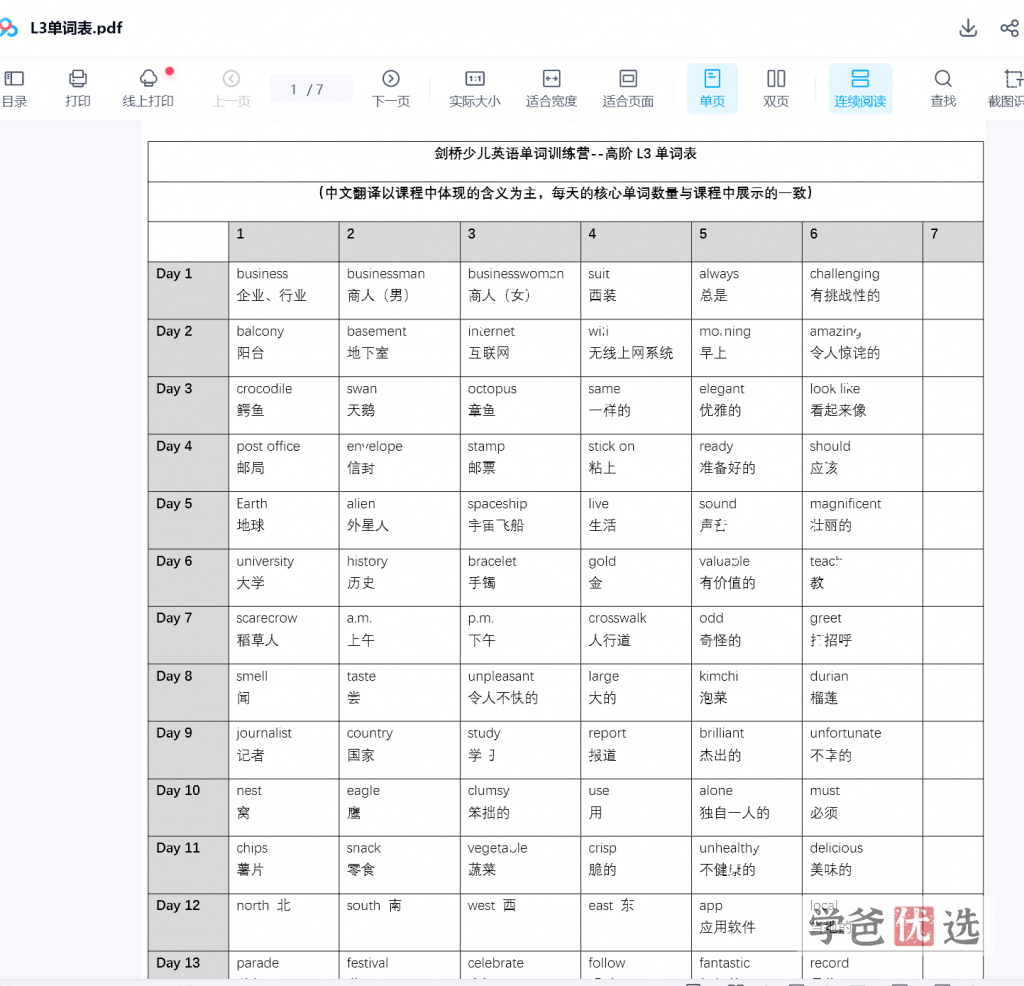The image size is (1024, 986).
Task: Click the word 'stamp' cell
Action: click(520, 462)
